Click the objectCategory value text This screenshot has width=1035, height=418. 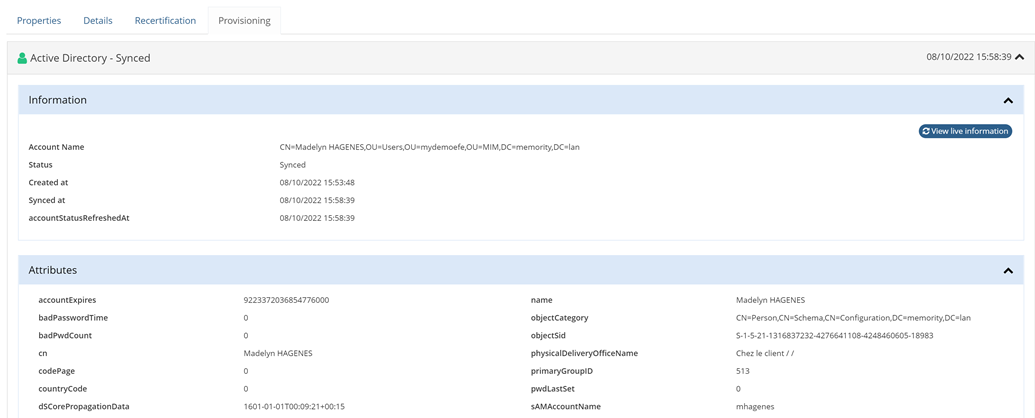pyautogui.click(x=853, y=318)
